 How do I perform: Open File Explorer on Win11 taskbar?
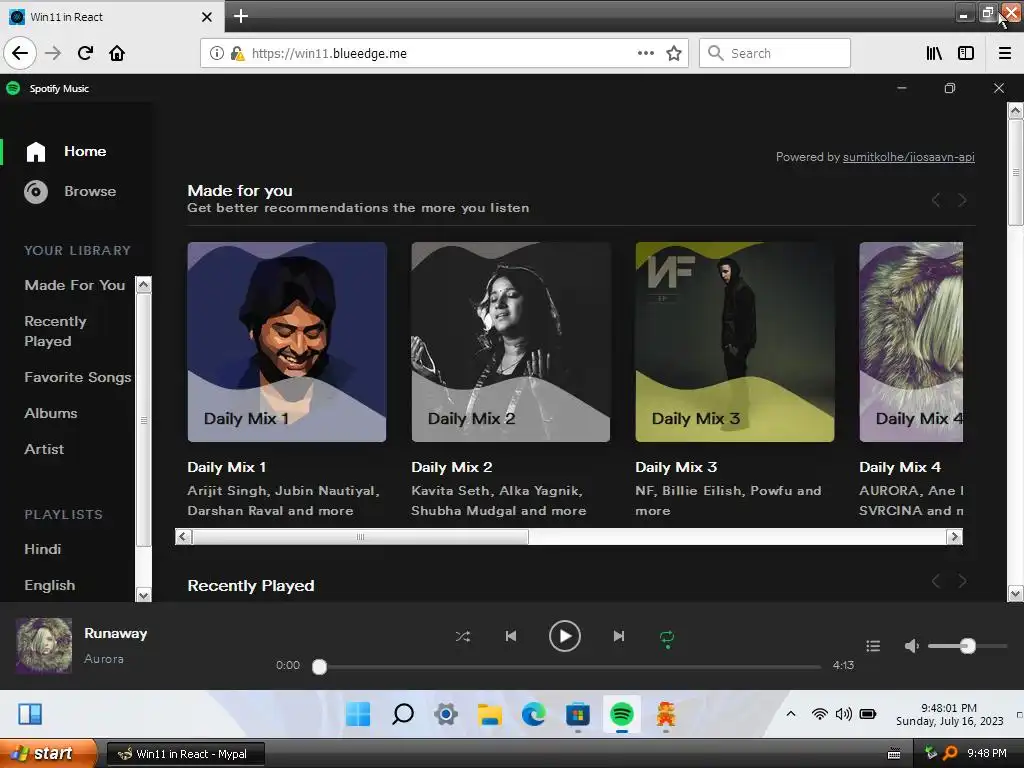(x=489, y=714)
